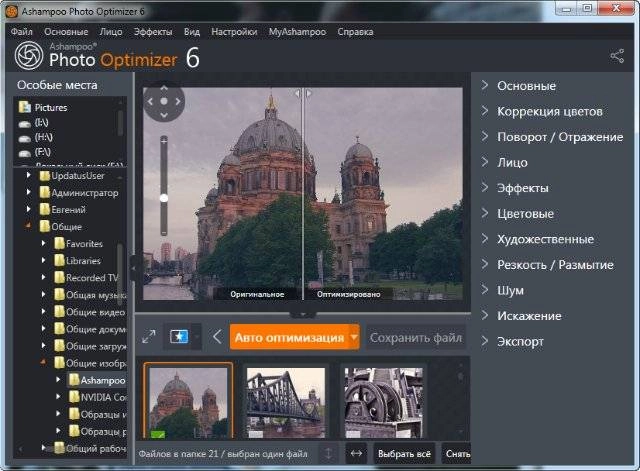Center the preview using pan pad dot
This screenshot has width=640, height=471.
(164, 101)
